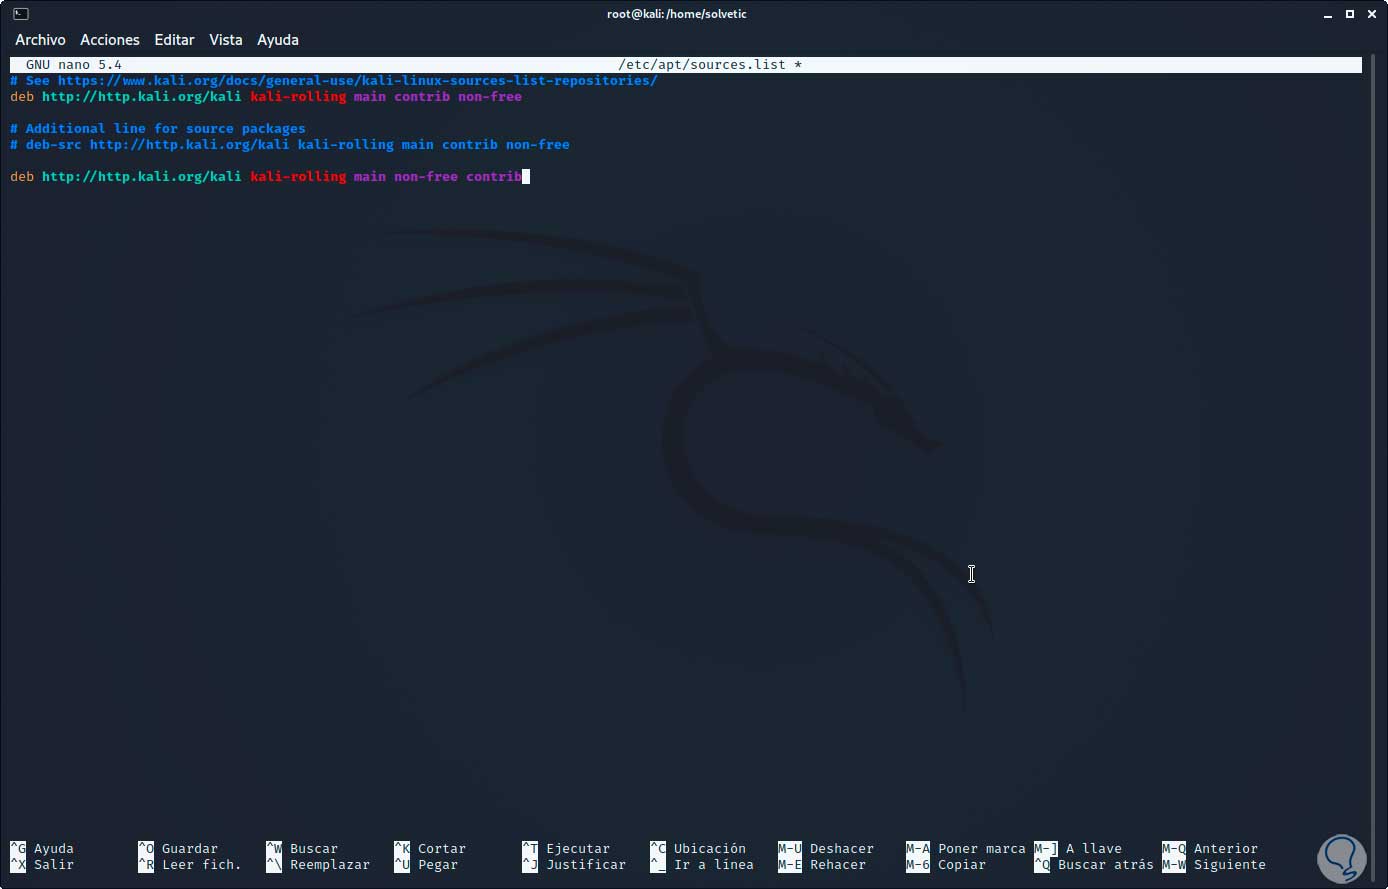Image resolution: width=1388 pixels, height=889 pixels.
Task: Click the ^T Ejecutar shortcut label
Action: [x=566, y=849]
